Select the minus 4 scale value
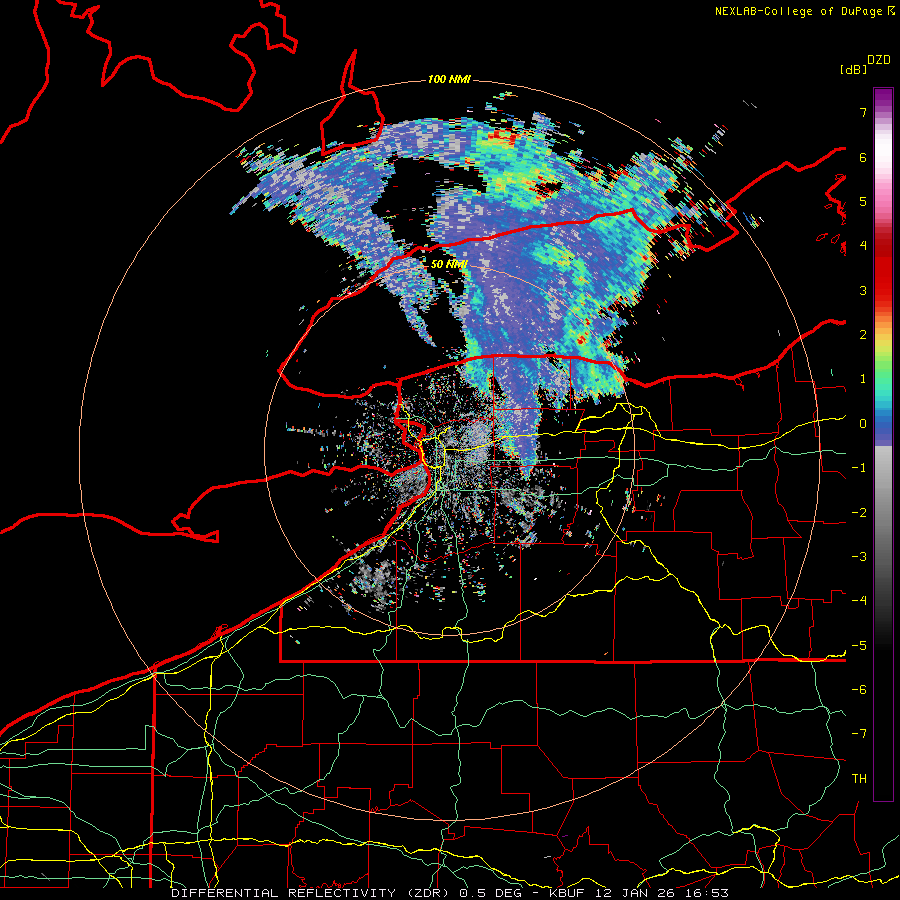This screenshot has width=900, height=900. click(x=859, y=601)
